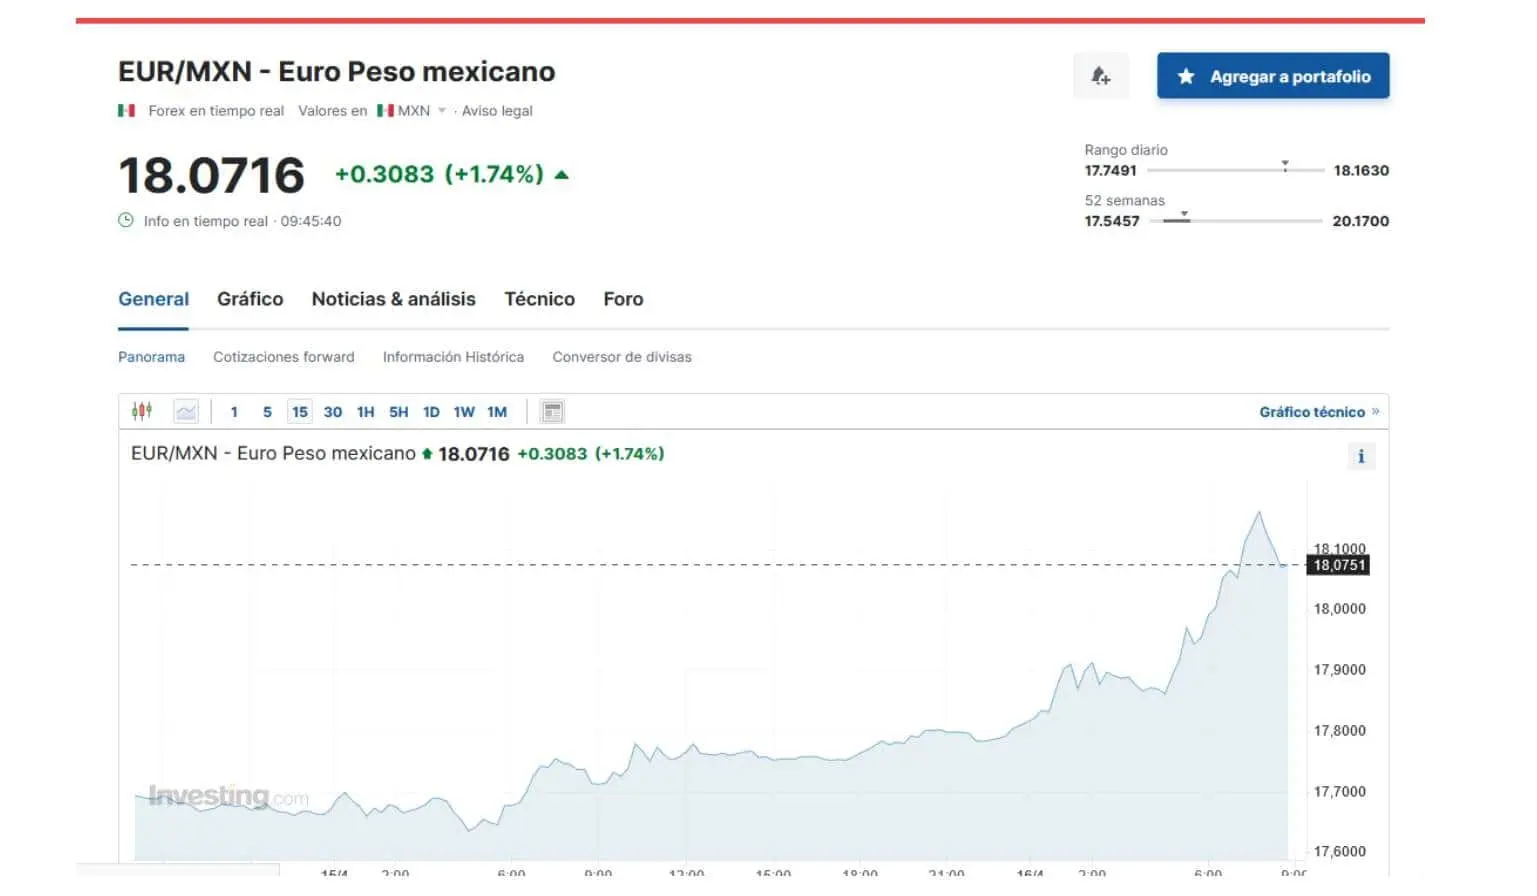Image resolution: width=1537 pixels, height=896 pixels.
Task: Select 15 minute chart interval
Action: pyautogui.click(x=300, y=412)
